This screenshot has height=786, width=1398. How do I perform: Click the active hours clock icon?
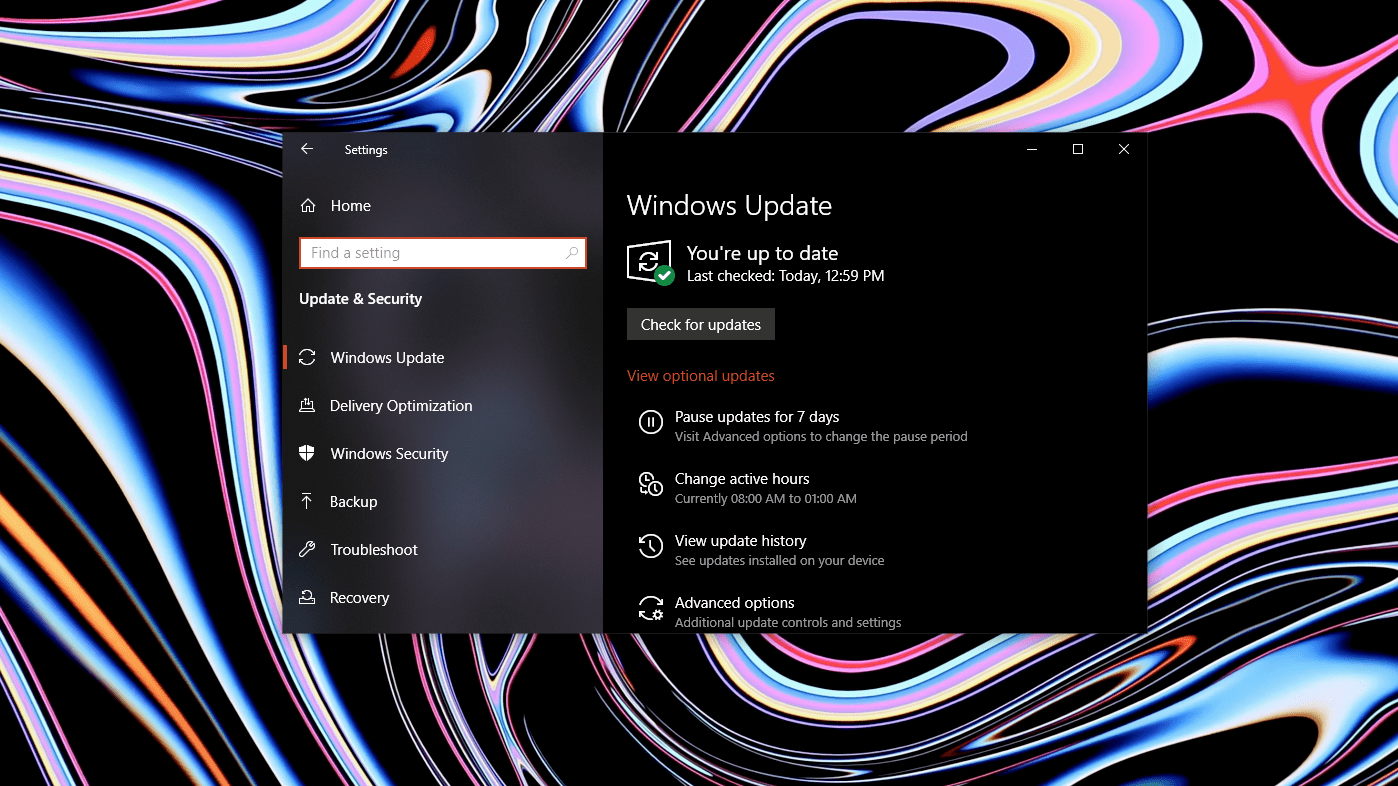[x=651, y=485]
